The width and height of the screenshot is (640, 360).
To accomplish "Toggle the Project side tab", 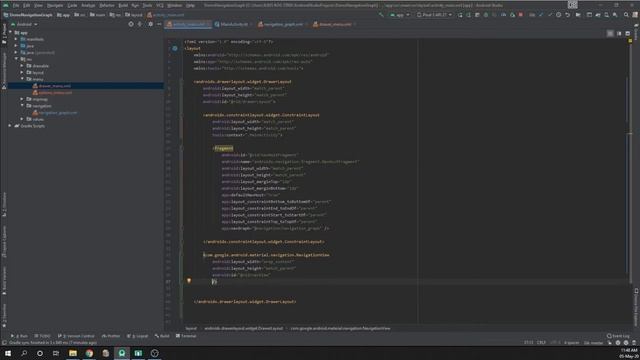I will [x=4, y=33].
